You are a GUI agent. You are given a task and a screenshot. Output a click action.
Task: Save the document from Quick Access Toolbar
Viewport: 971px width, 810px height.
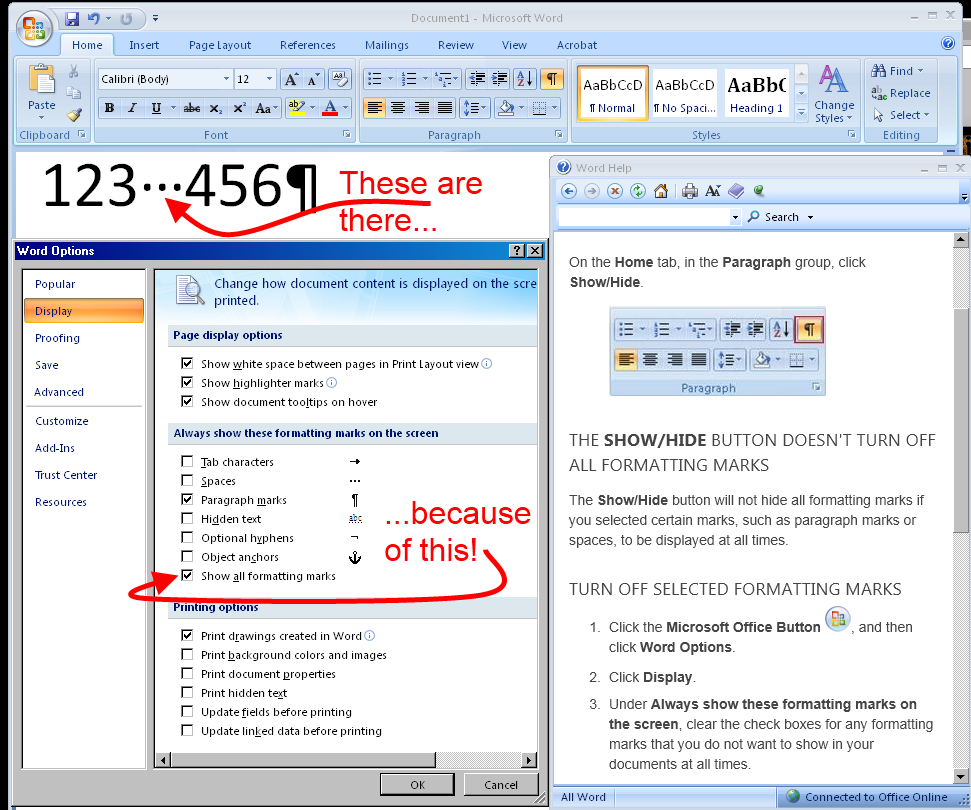click(x=72, y=19)
